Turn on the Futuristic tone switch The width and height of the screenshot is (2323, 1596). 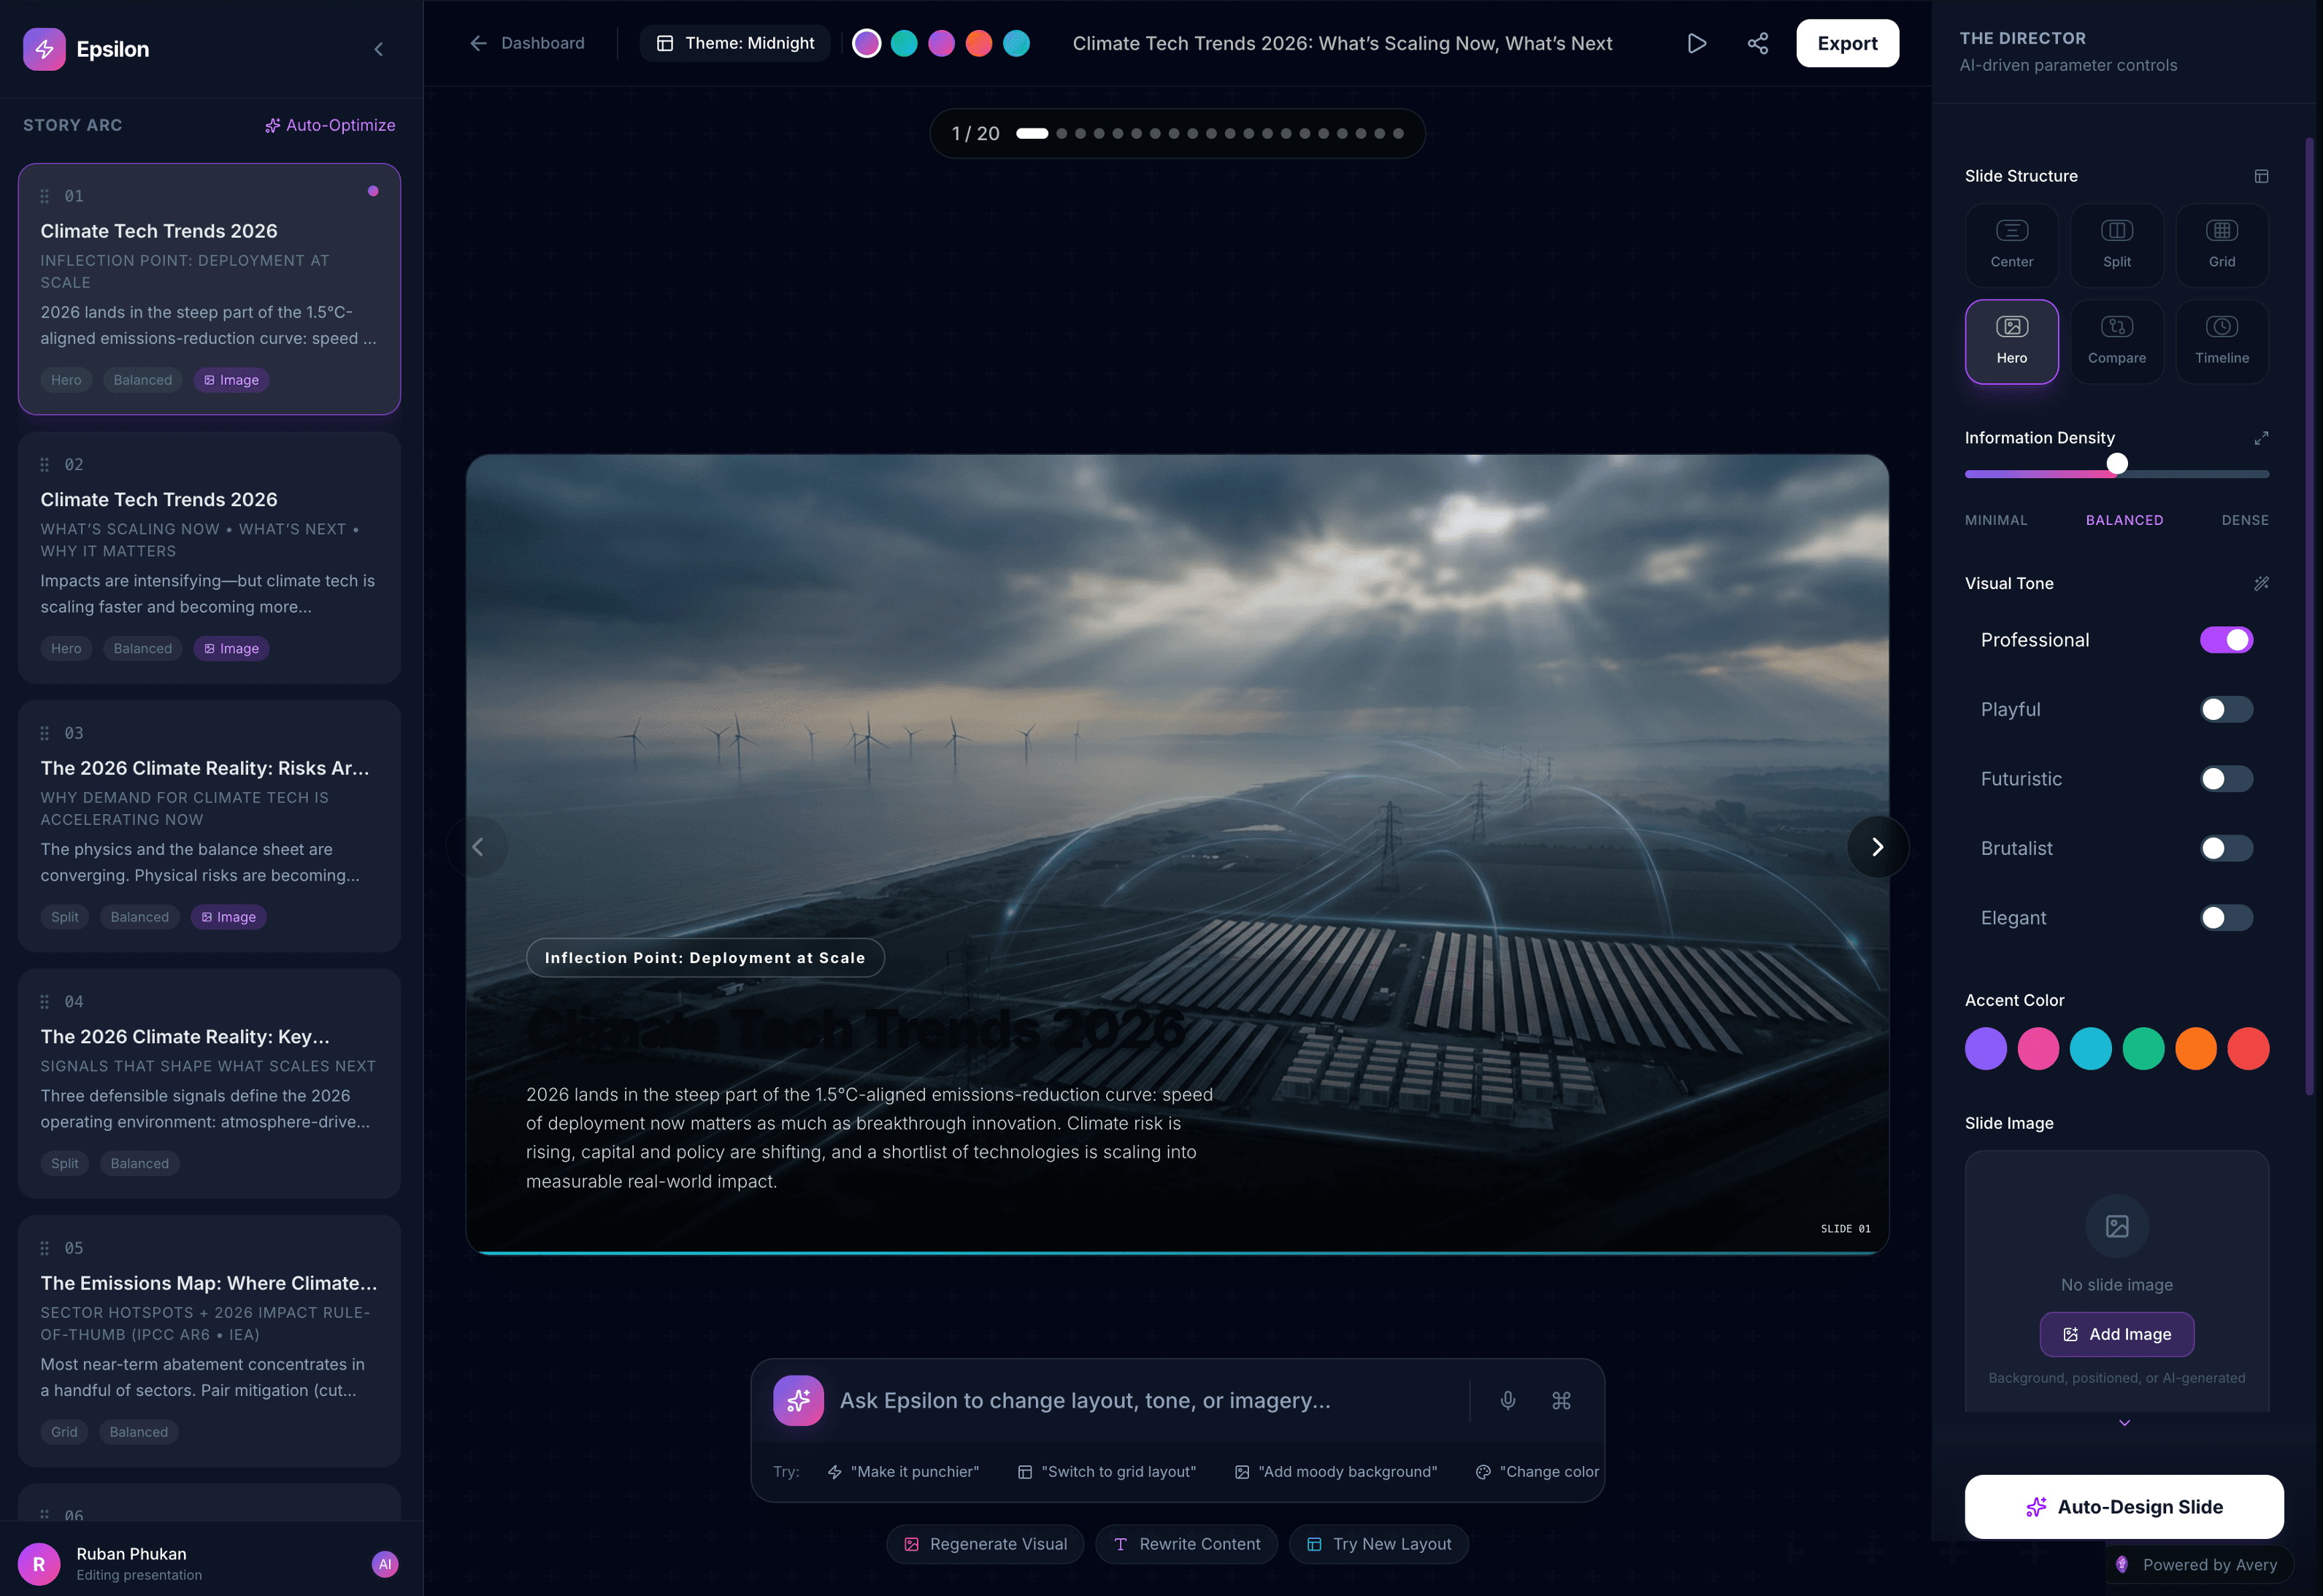point(2225,779)
